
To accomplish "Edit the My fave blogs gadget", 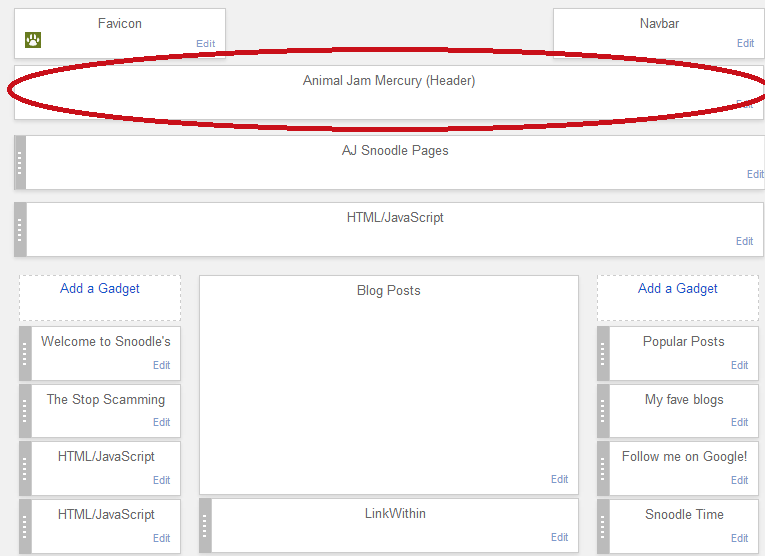I will [739, 422].
